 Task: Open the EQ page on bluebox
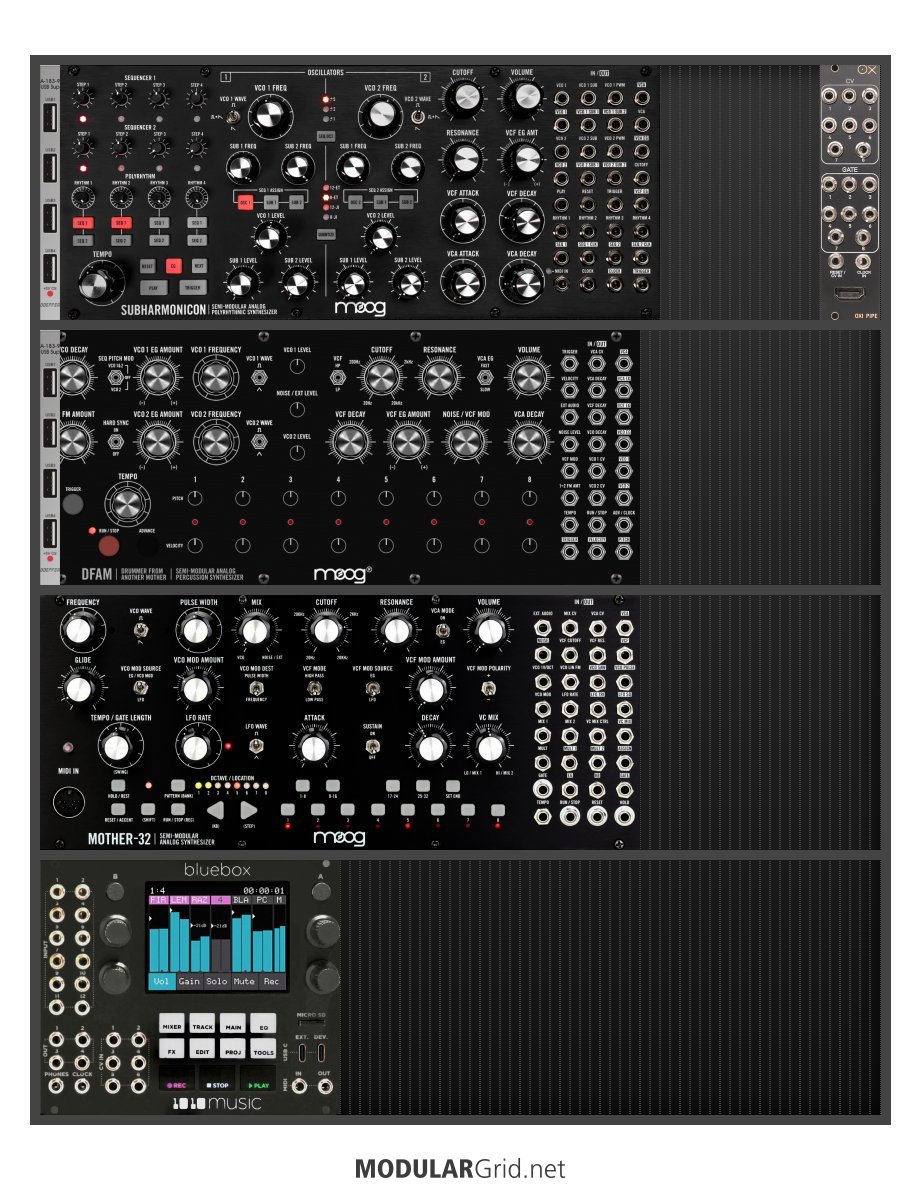point(263,1025)
